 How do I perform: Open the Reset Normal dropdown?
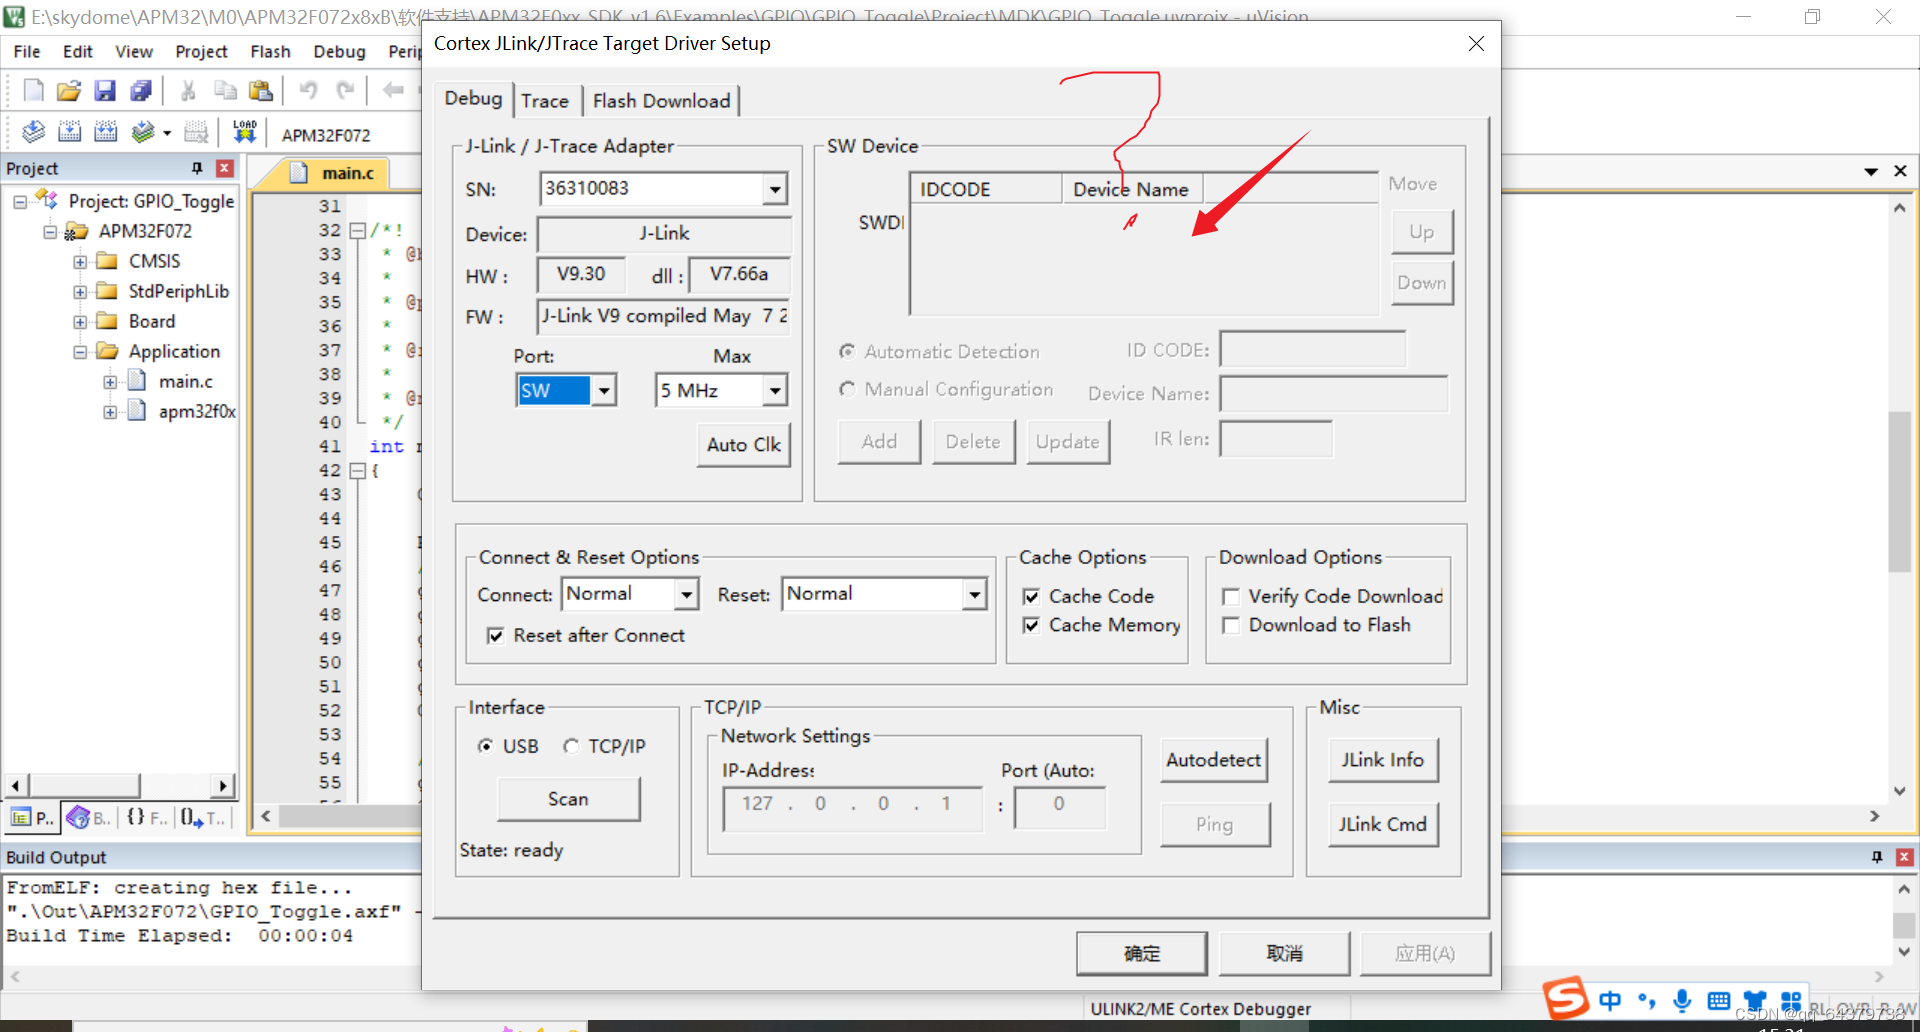pyautogui.click(x=975, y=595)
